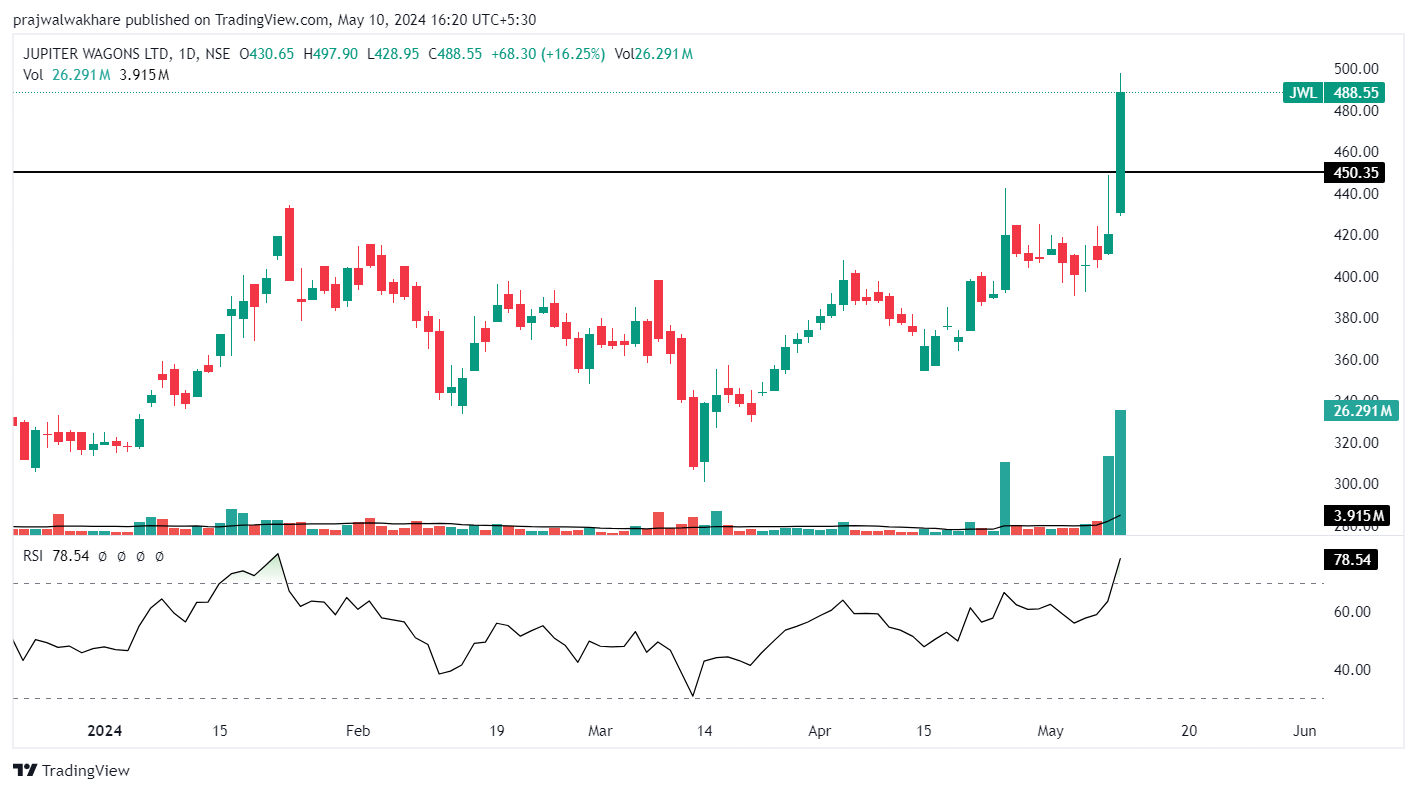This screenshot has height=792, width=1417.
Task: Click the +68.30 (+16.25%) change value
Action: [x=546, y=54]
